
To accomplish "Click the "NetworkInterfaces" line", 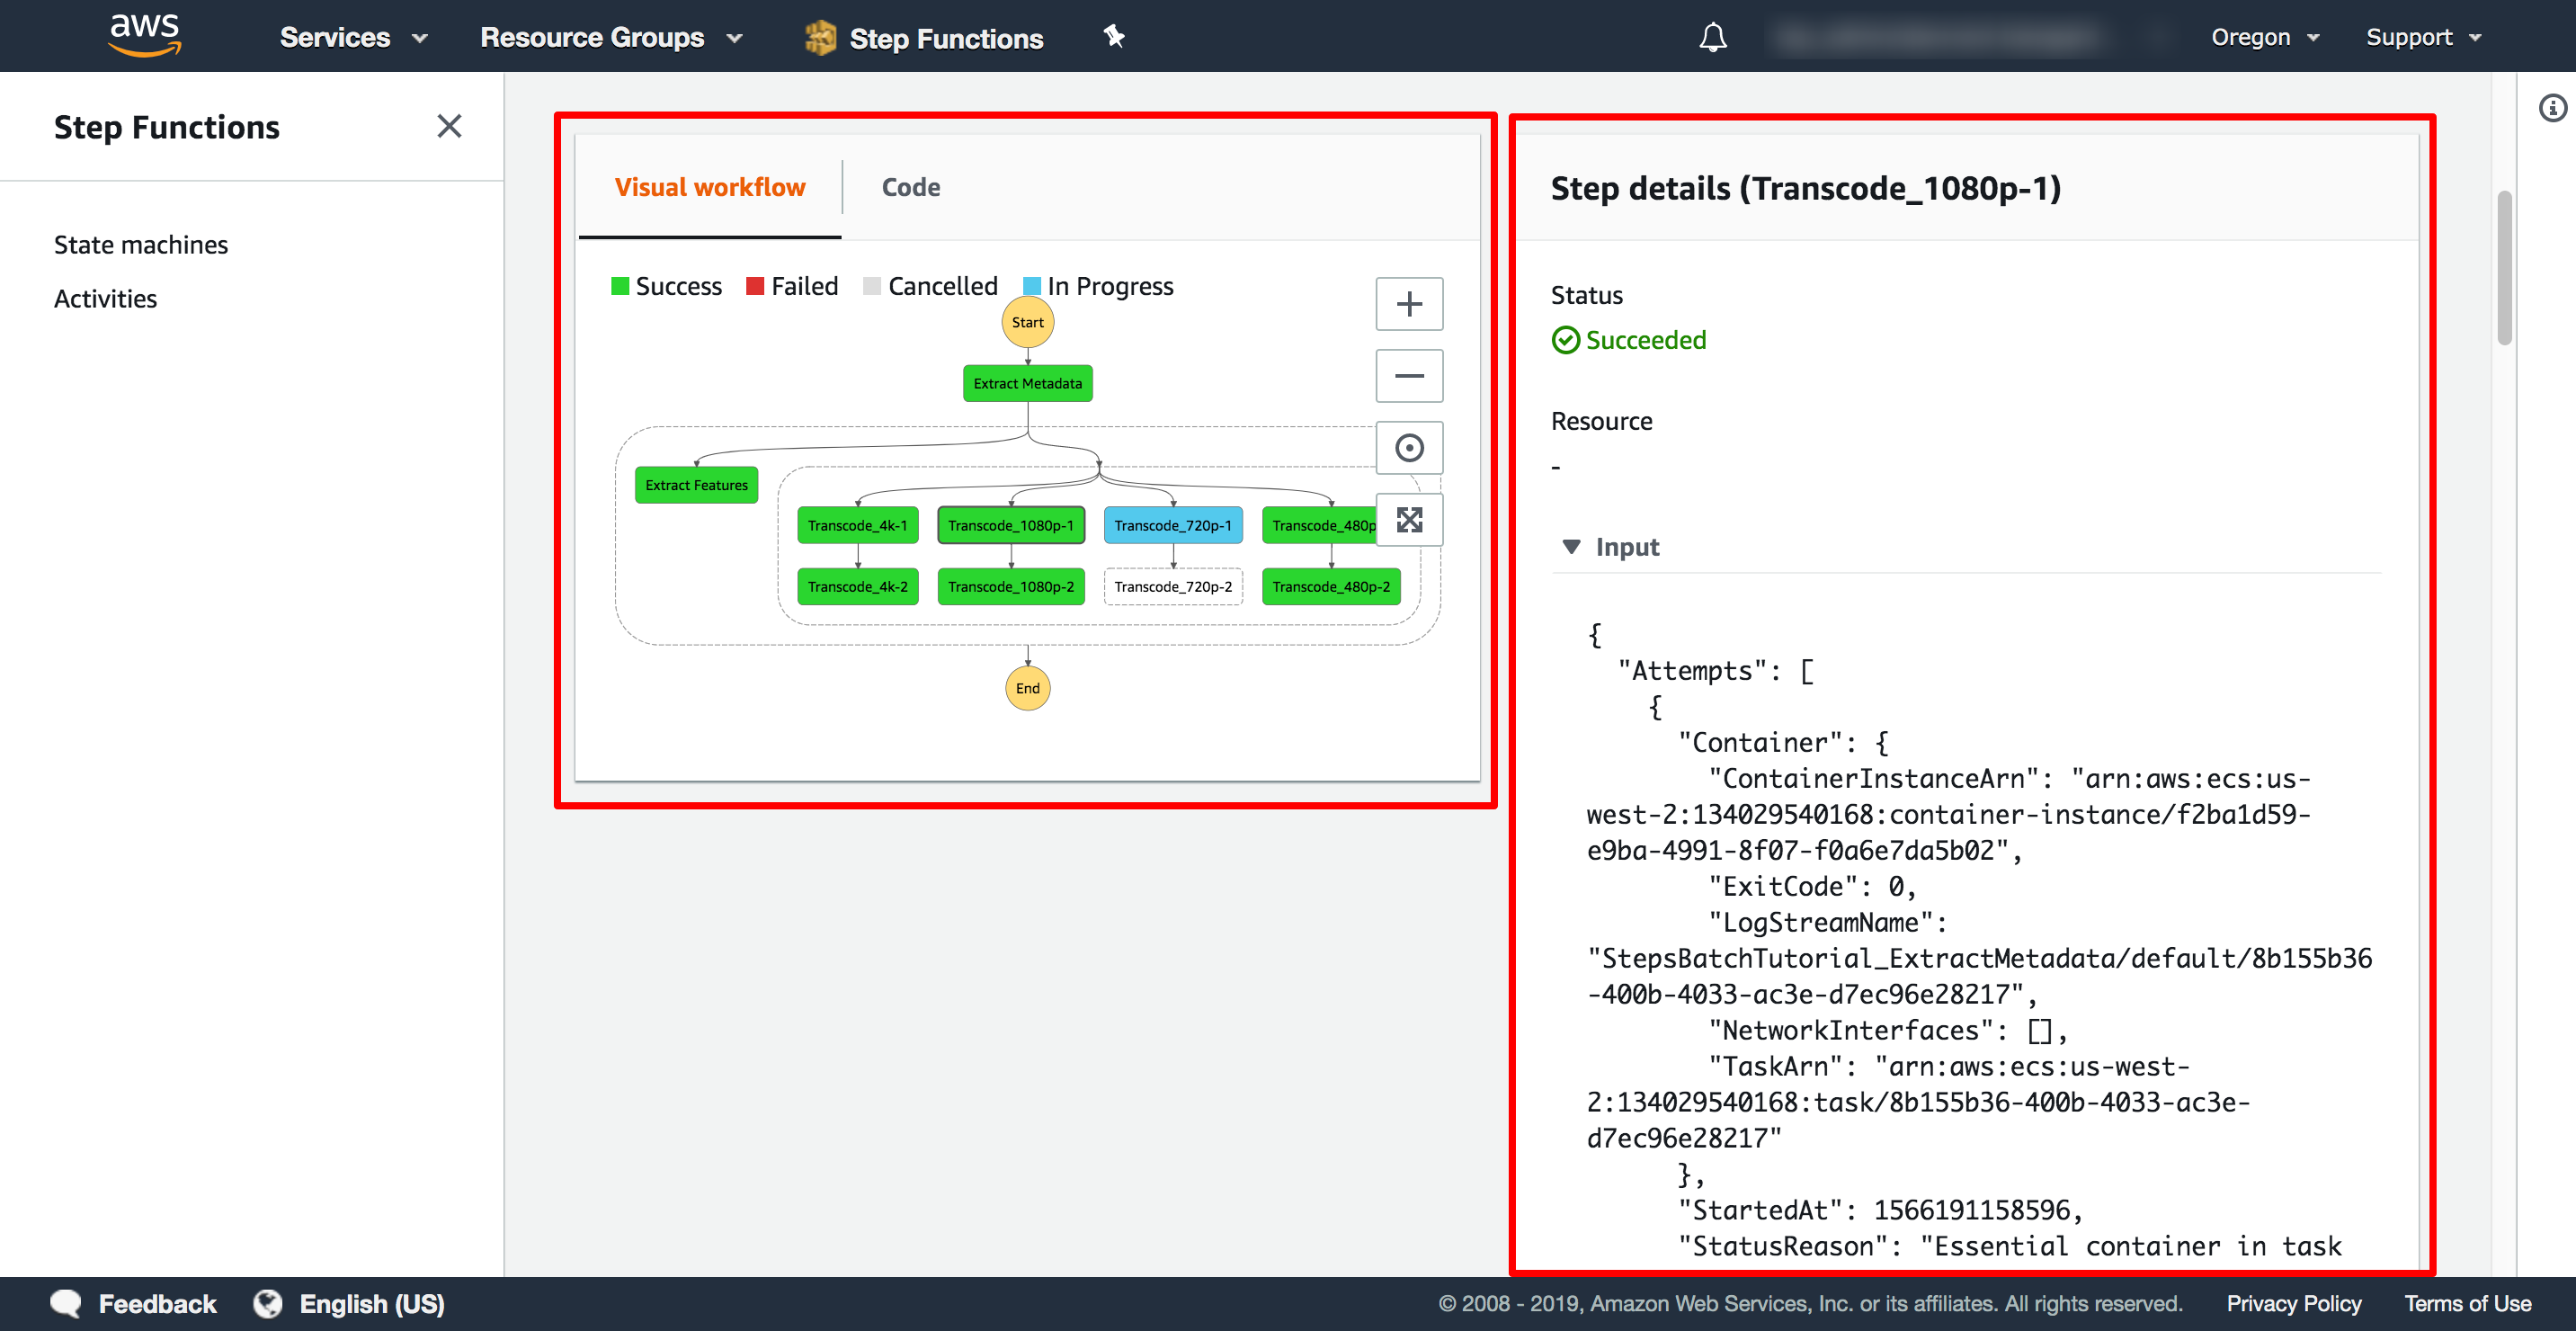I will point(1887,1031).
